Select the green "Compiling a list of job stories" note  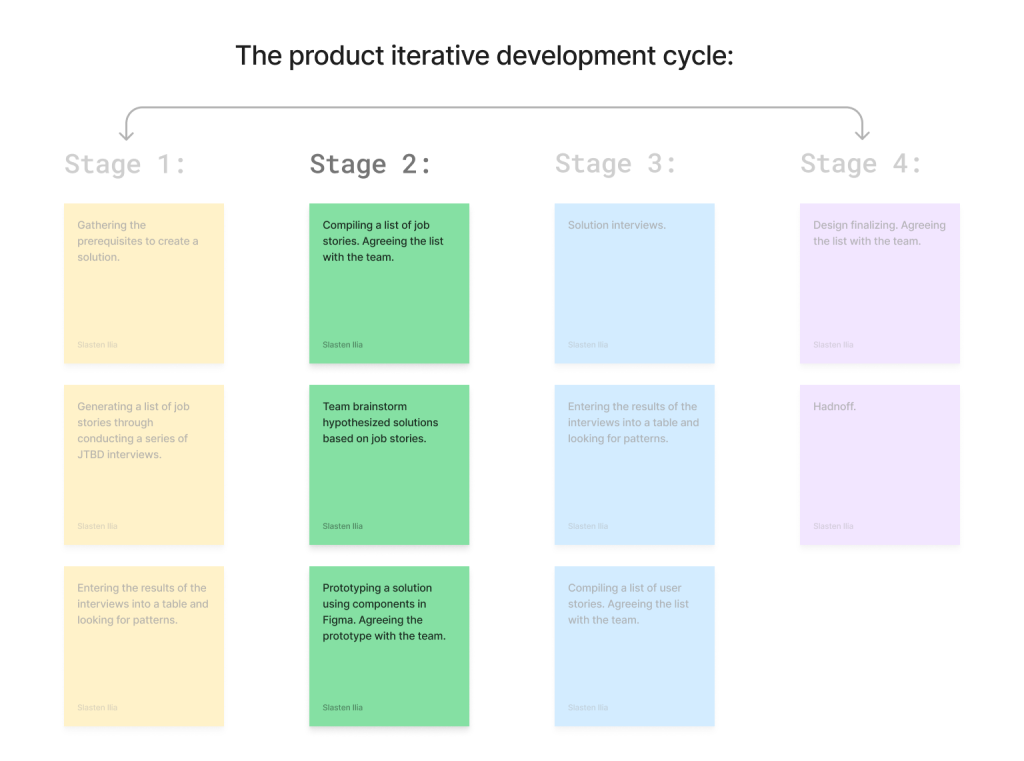389,283
